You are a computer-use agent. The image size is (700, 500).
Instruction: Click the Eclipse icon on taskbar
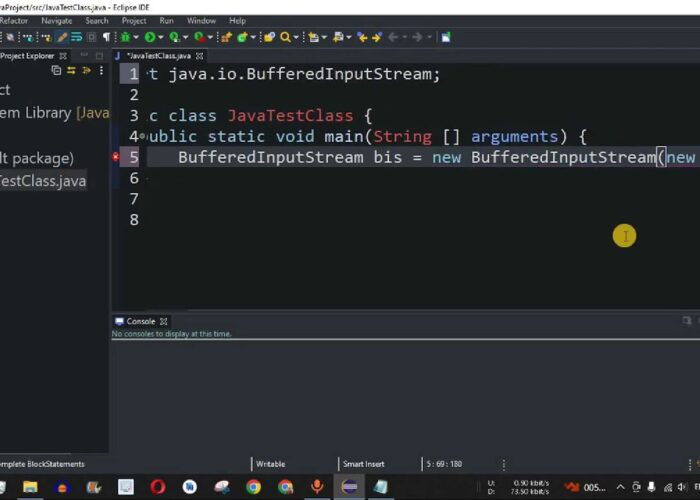(x=349, y=487)
